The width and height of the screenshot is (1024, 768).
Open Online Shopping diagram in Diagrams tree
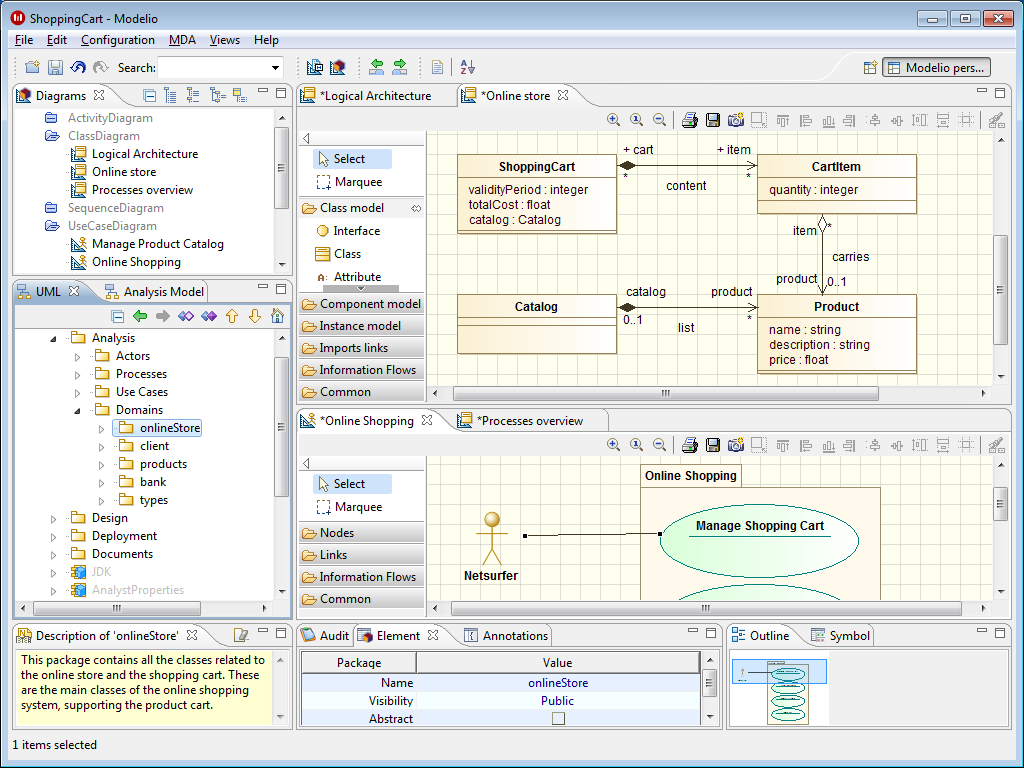tap(126, 262)
